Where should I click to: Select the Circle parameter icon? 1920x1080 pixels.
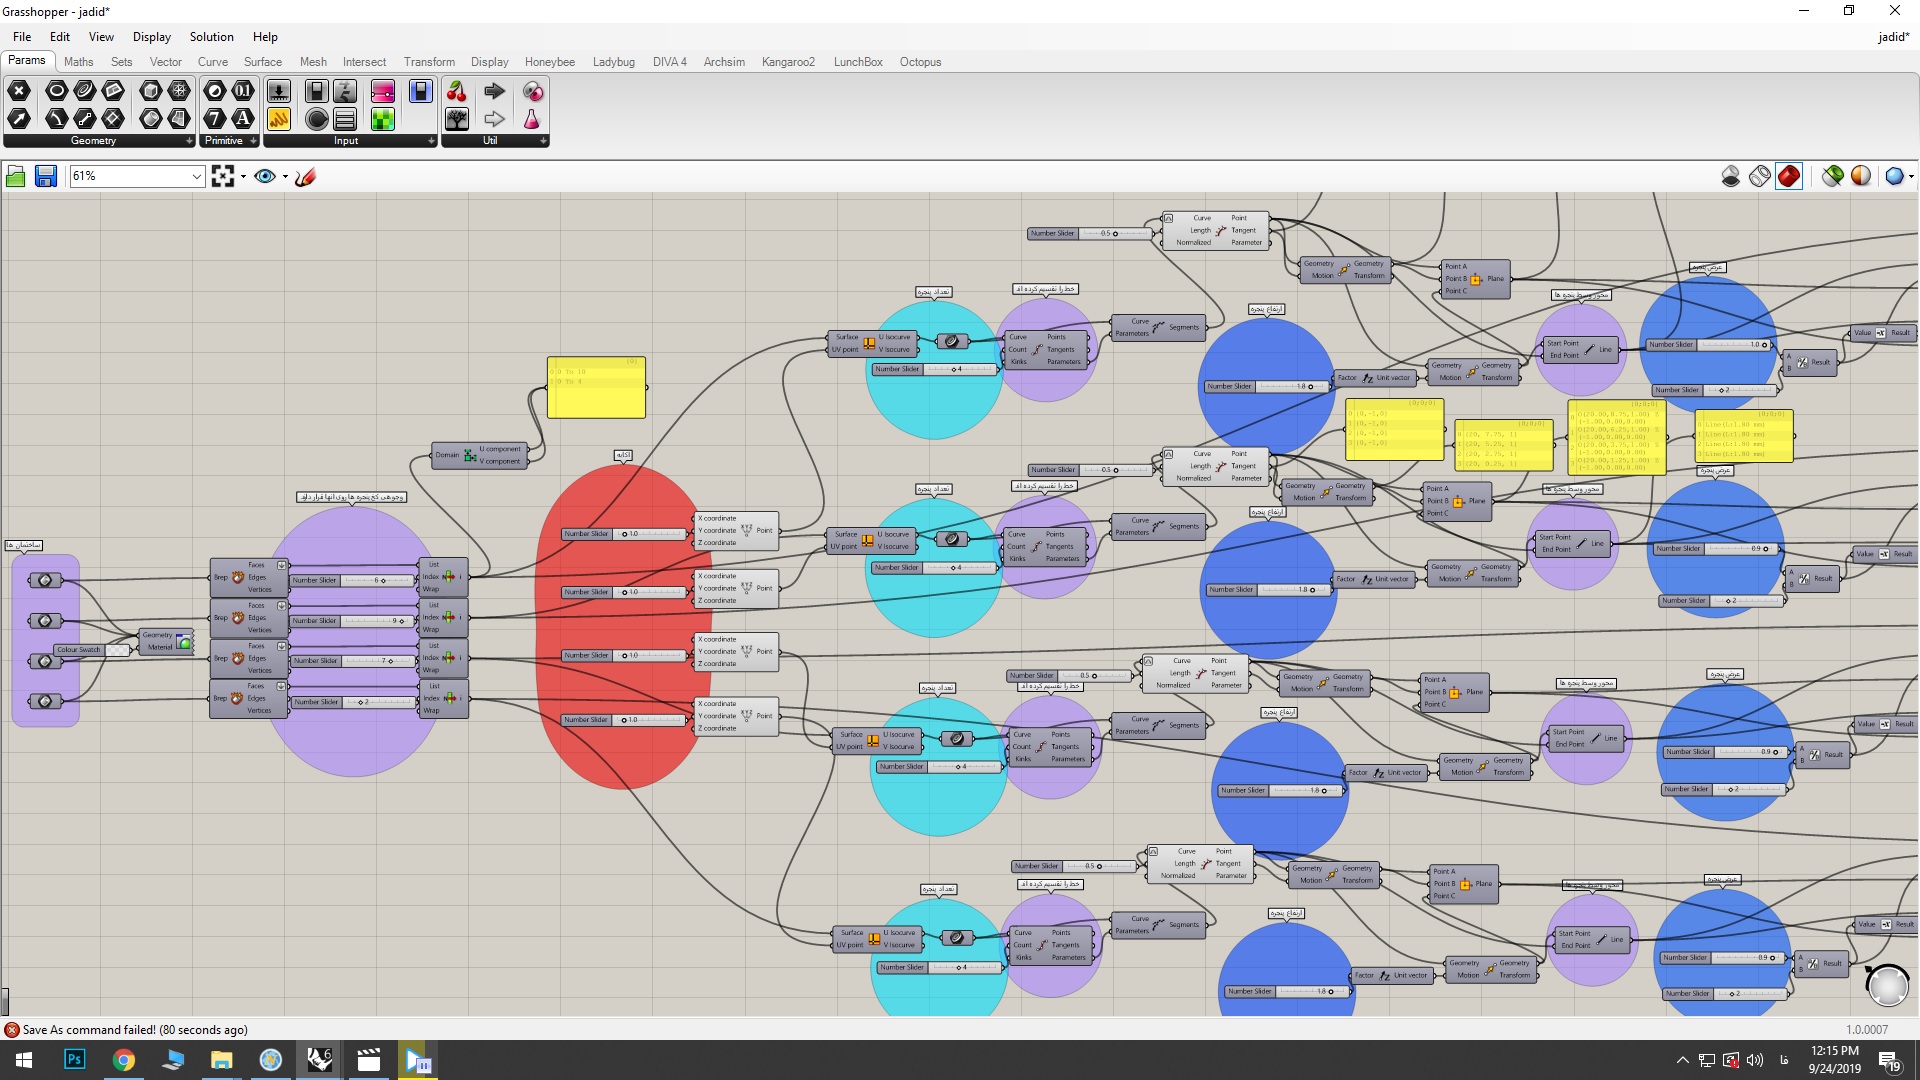57,91
